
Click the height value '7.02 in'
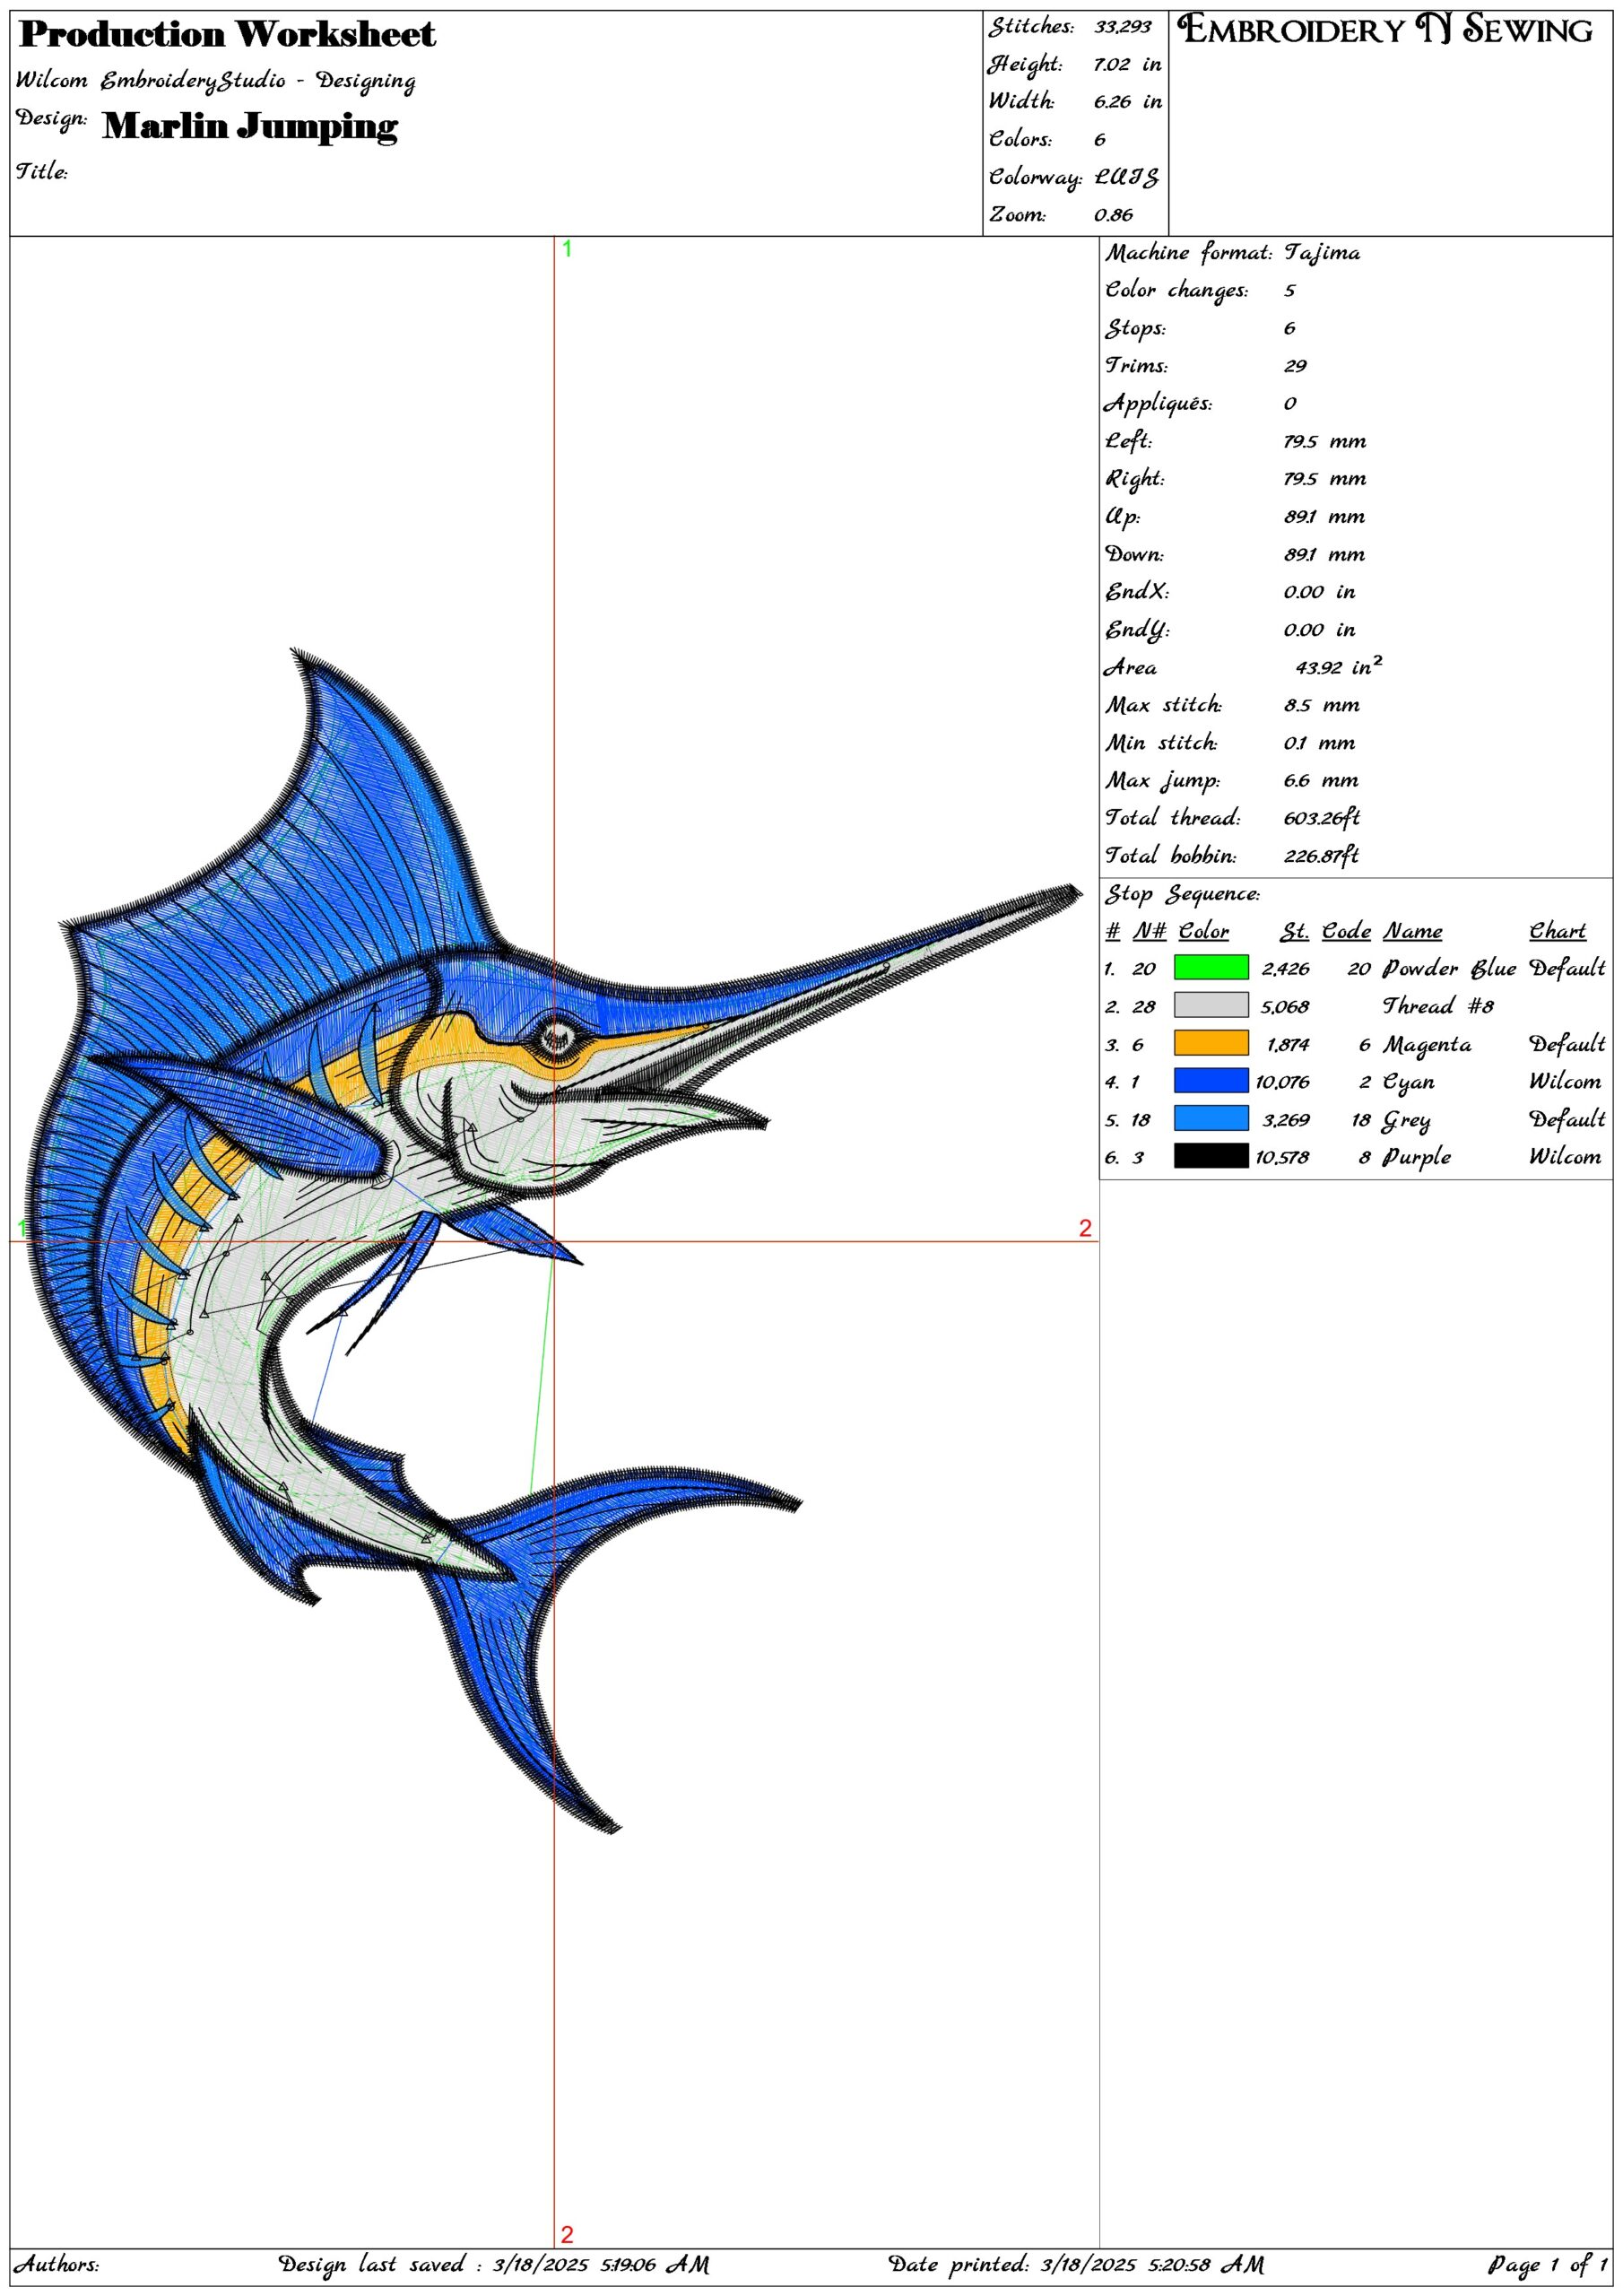(1127, 65)
